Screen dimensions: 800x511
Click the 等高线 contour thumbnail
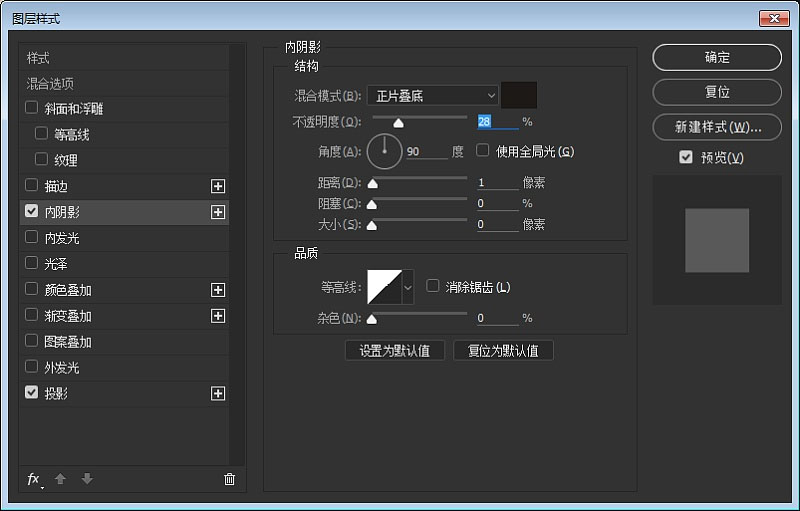click(x=385, y=287)
